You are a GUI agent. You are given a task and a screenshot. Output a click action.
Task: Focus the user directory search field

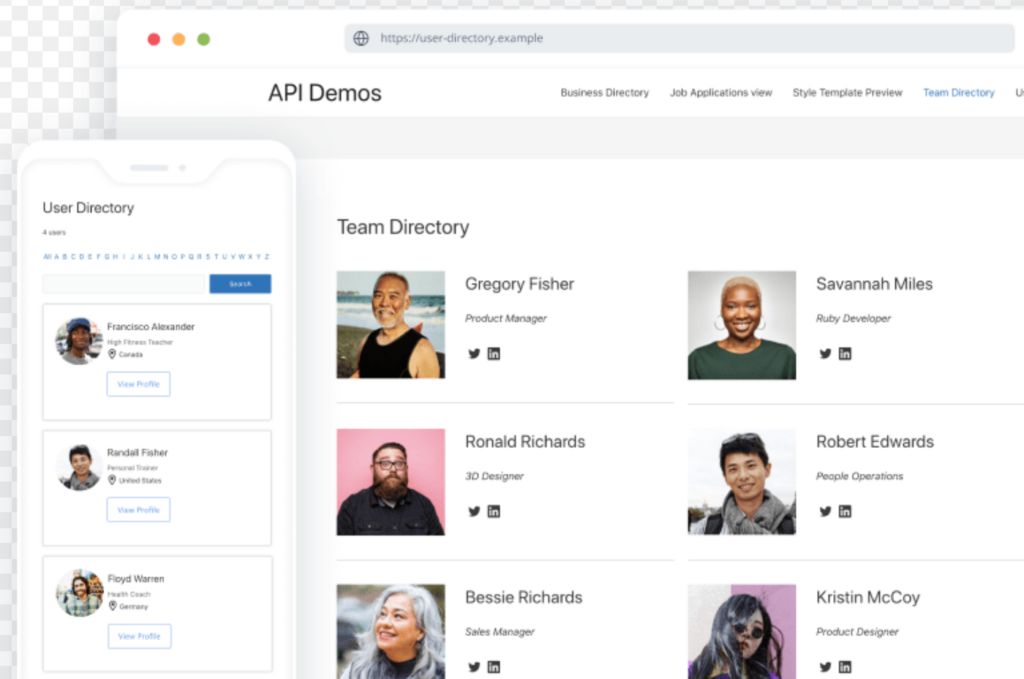coord(123,284)
